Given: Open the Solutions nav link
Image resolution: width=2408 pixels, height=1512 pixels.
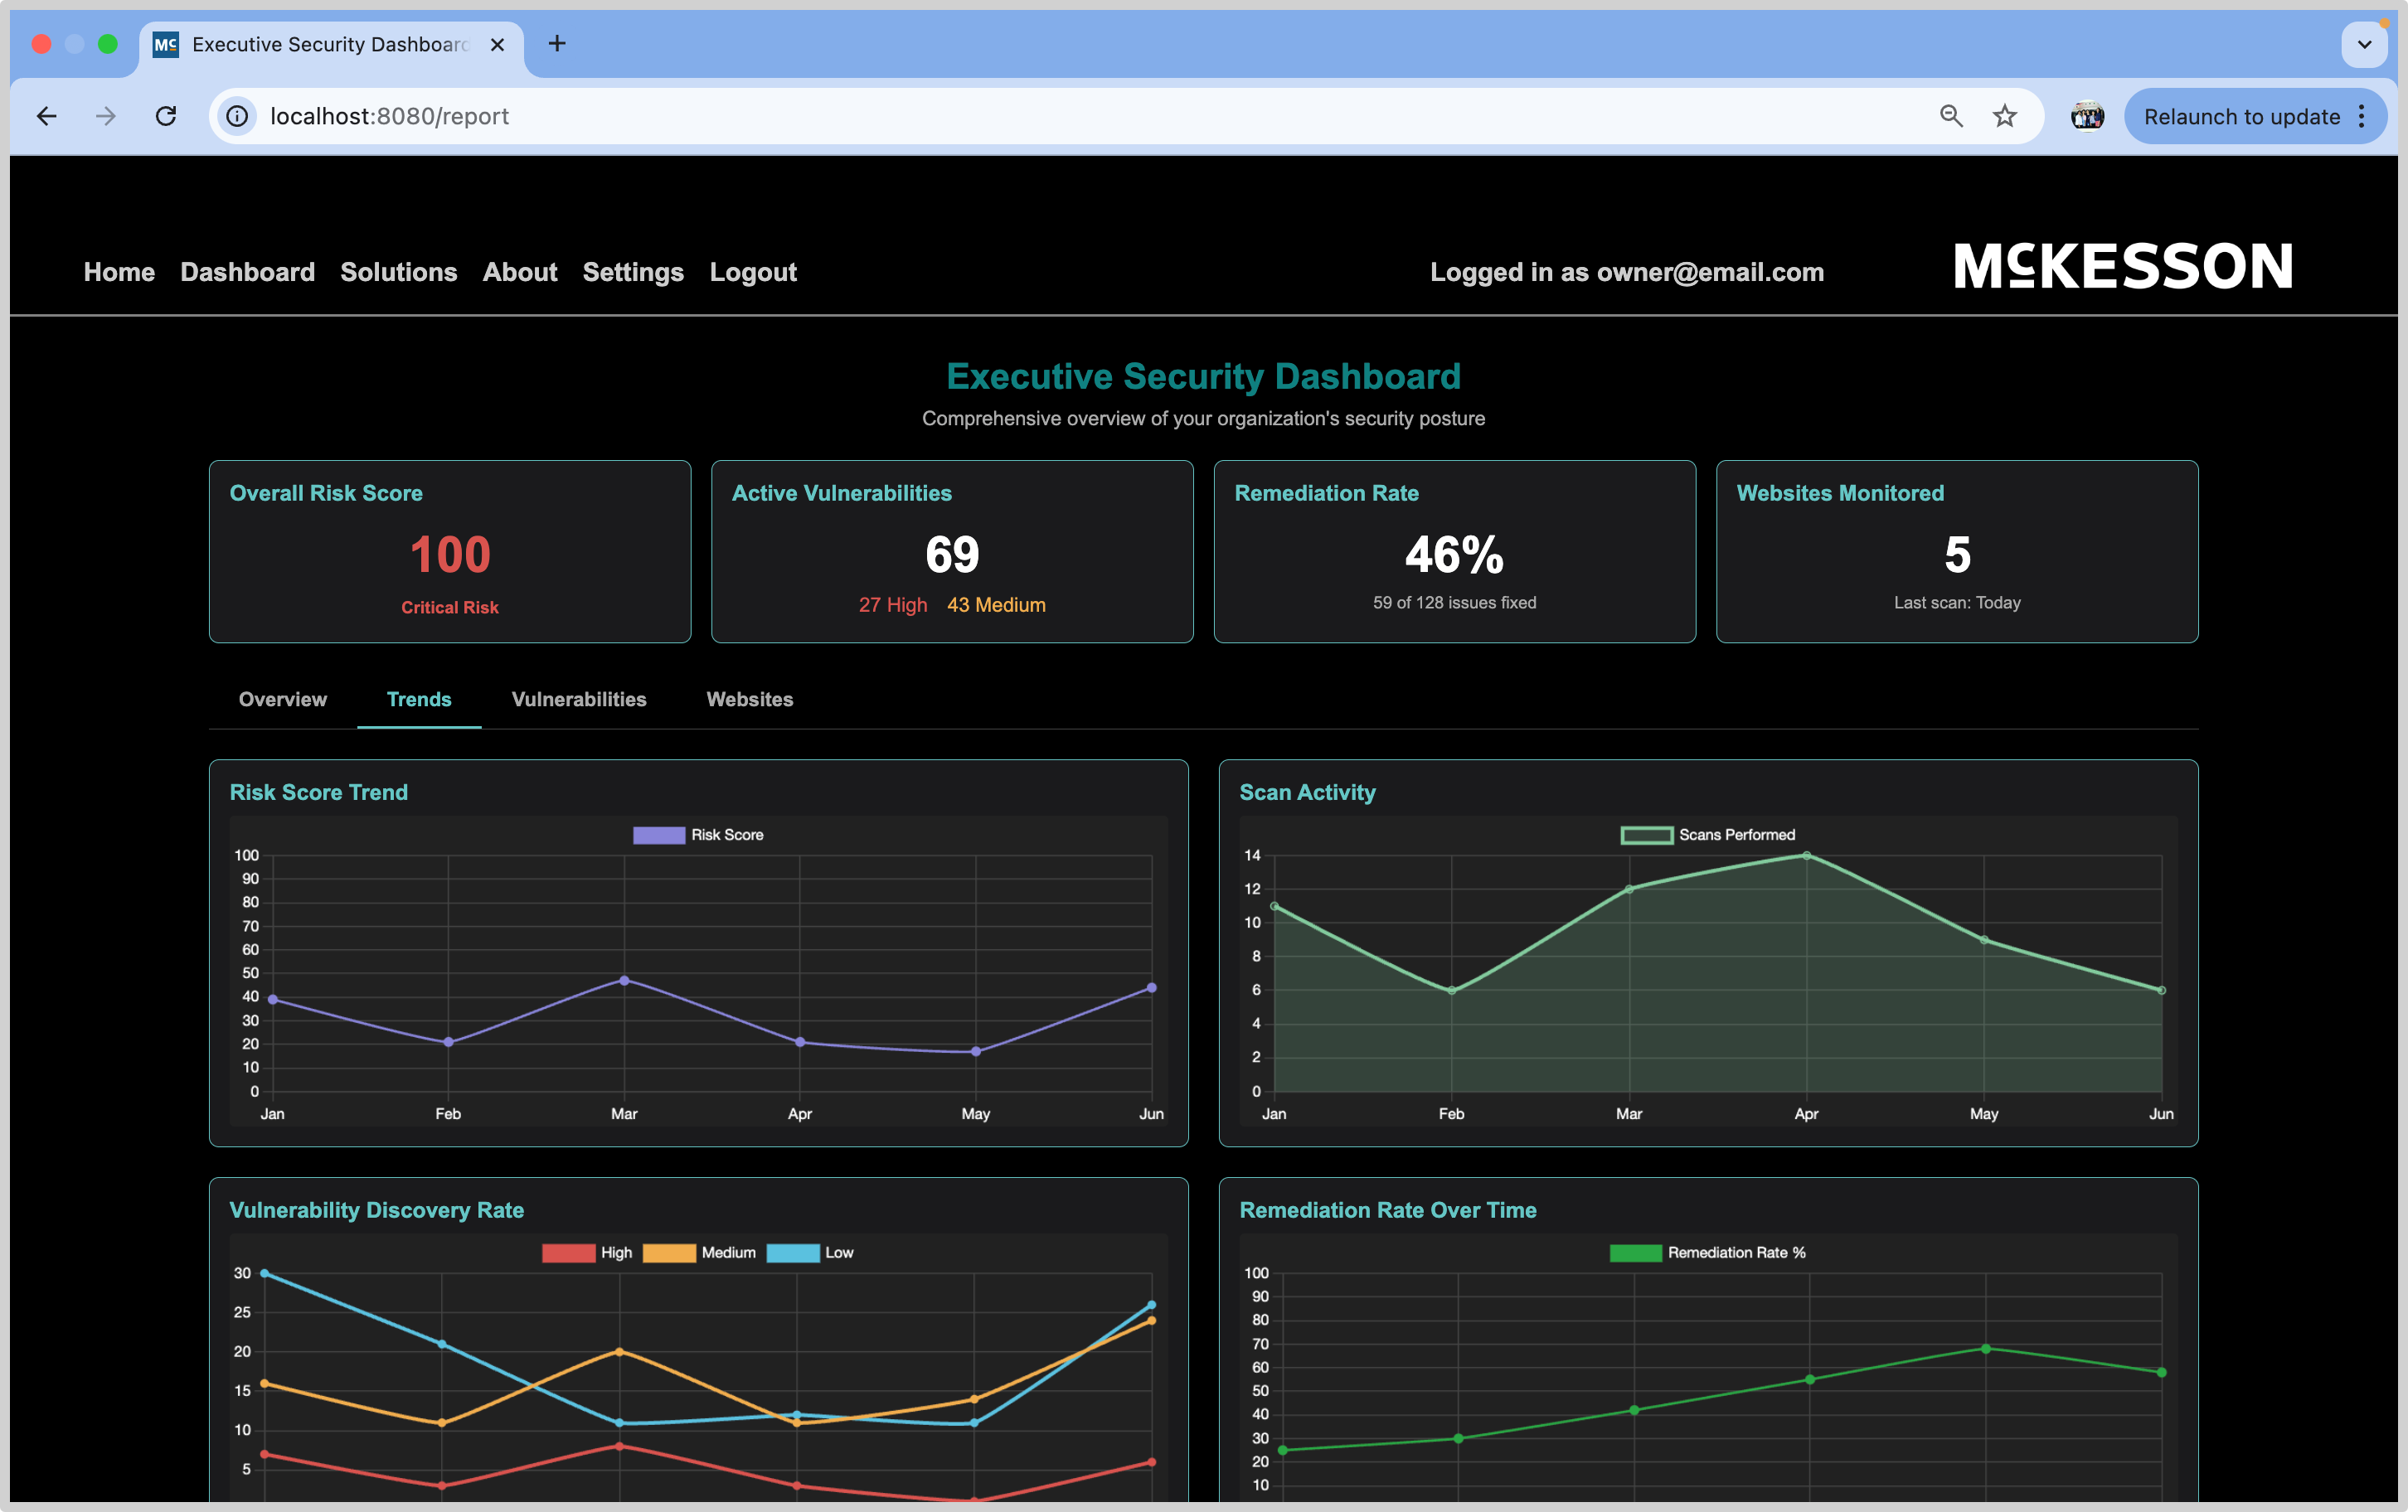Looking at the screenshot, I should 398,272.
